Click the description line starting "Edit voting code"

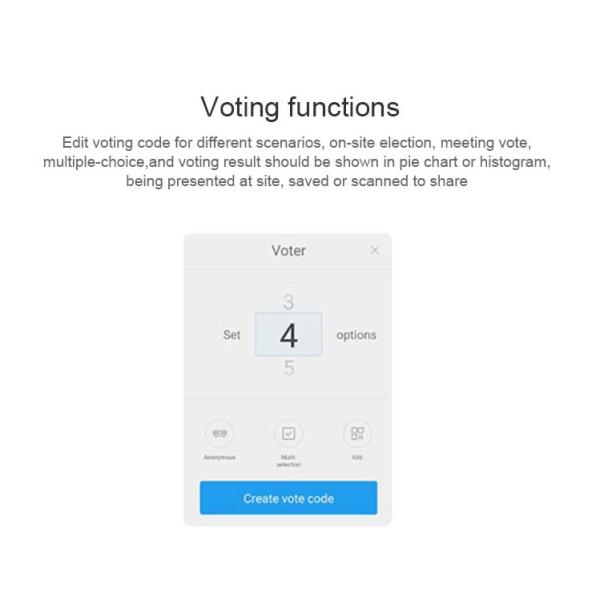[300, 144]
